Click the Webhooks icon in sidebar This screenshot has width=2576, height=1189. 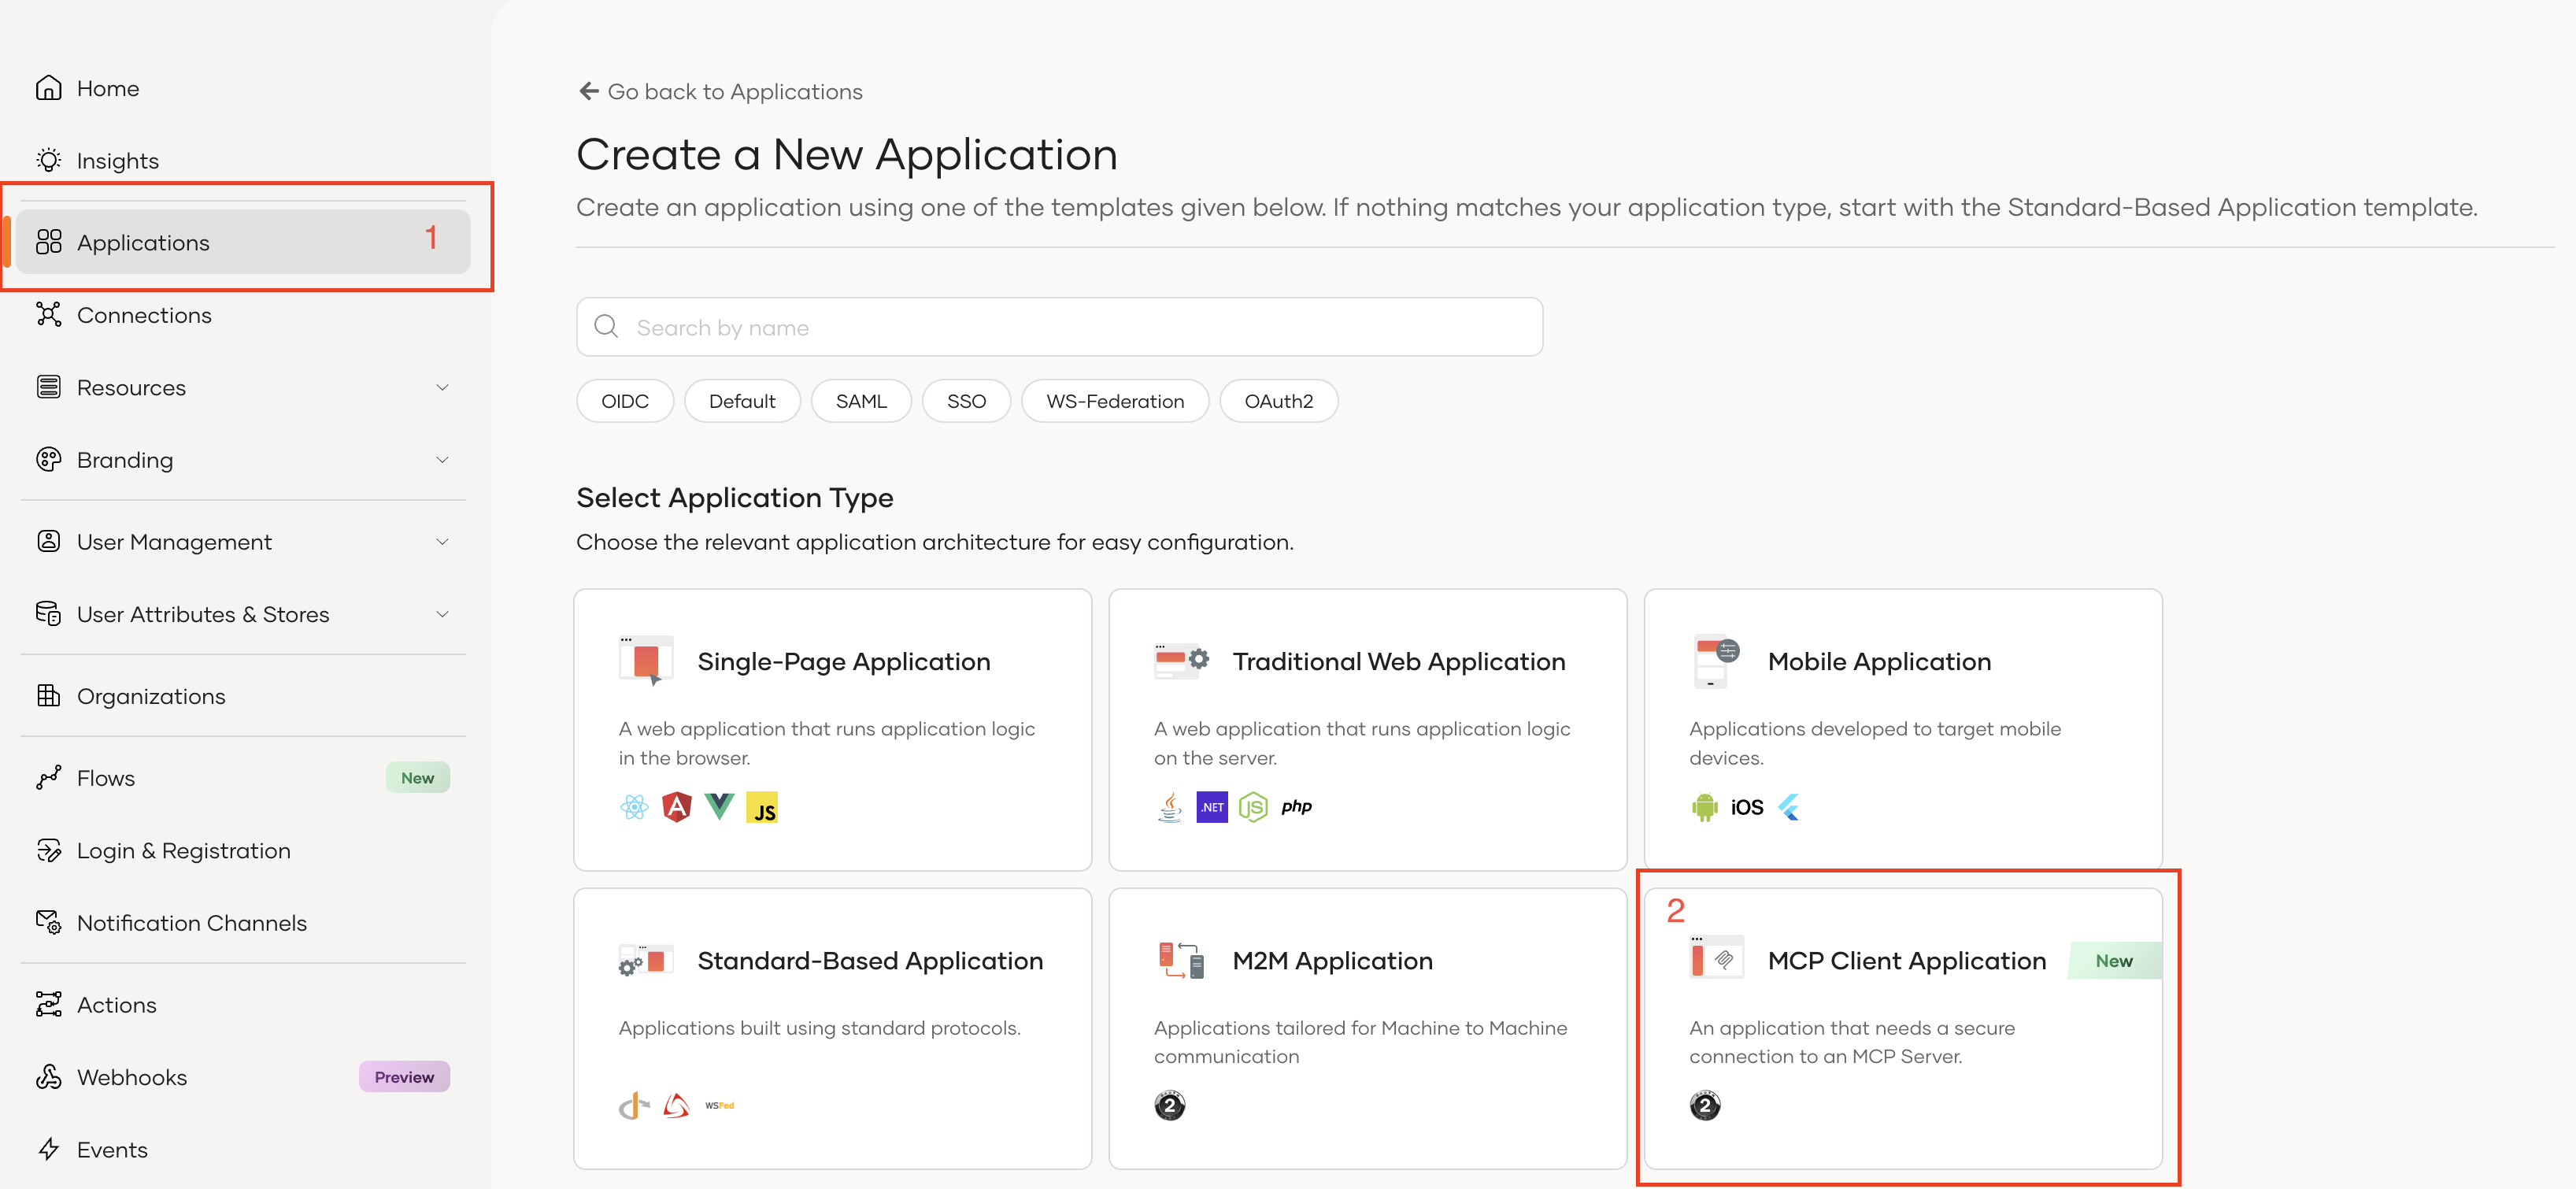tap(50, 1076)
